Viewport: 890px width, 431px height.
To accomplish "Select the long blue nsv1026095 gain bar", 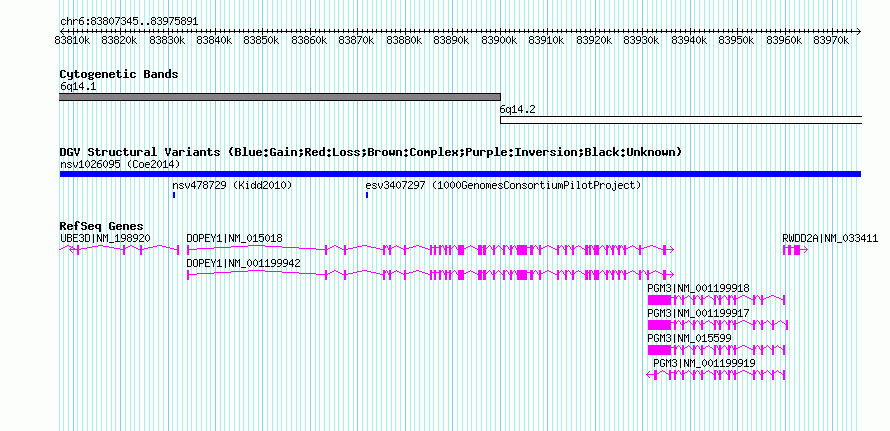I will click(460, 174).
